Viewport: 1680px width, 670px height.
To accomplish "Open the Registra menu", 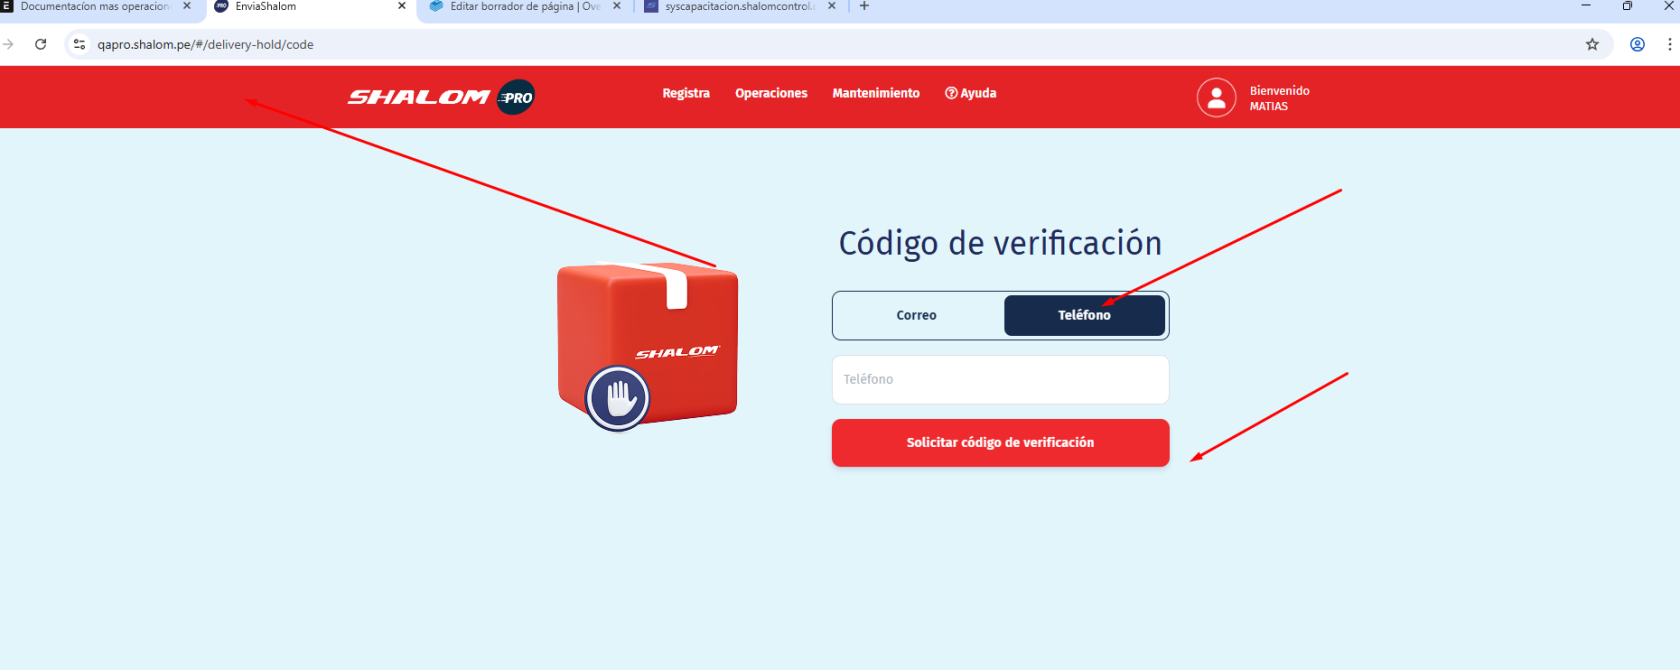I will [x=686, y=93].
